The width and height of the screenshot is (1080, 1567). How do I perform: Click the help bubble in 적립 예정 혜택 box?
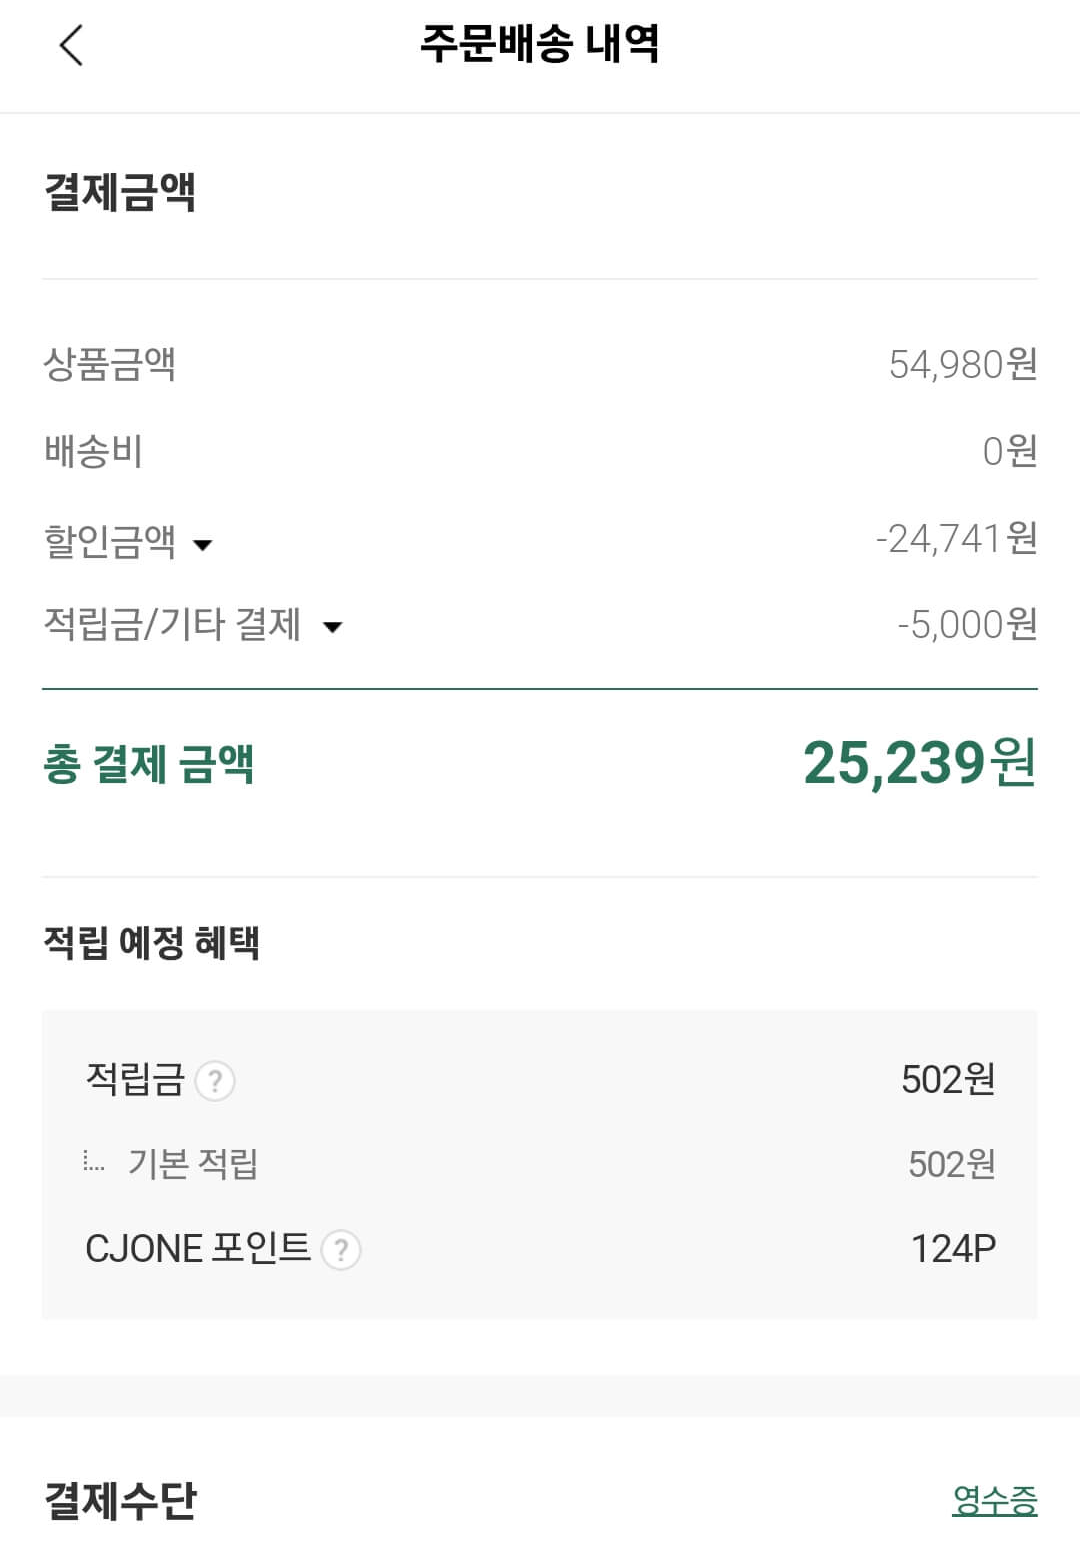point(218,1081)
